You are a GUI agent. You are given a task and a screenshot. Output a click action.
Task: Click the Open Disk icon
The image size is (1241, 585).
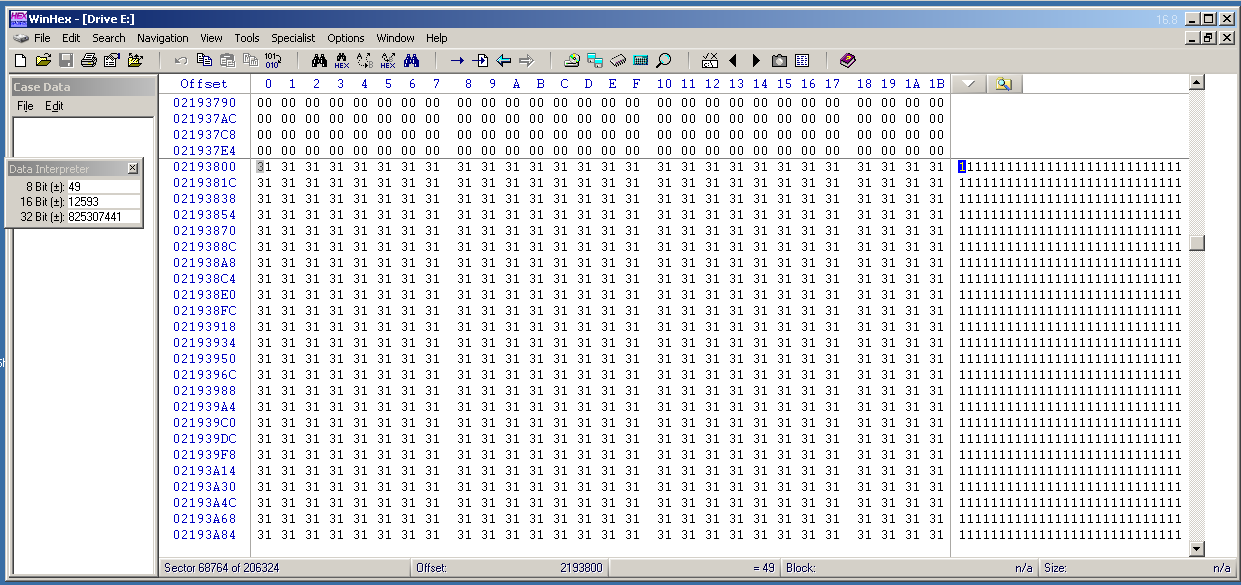click(572, 60)
